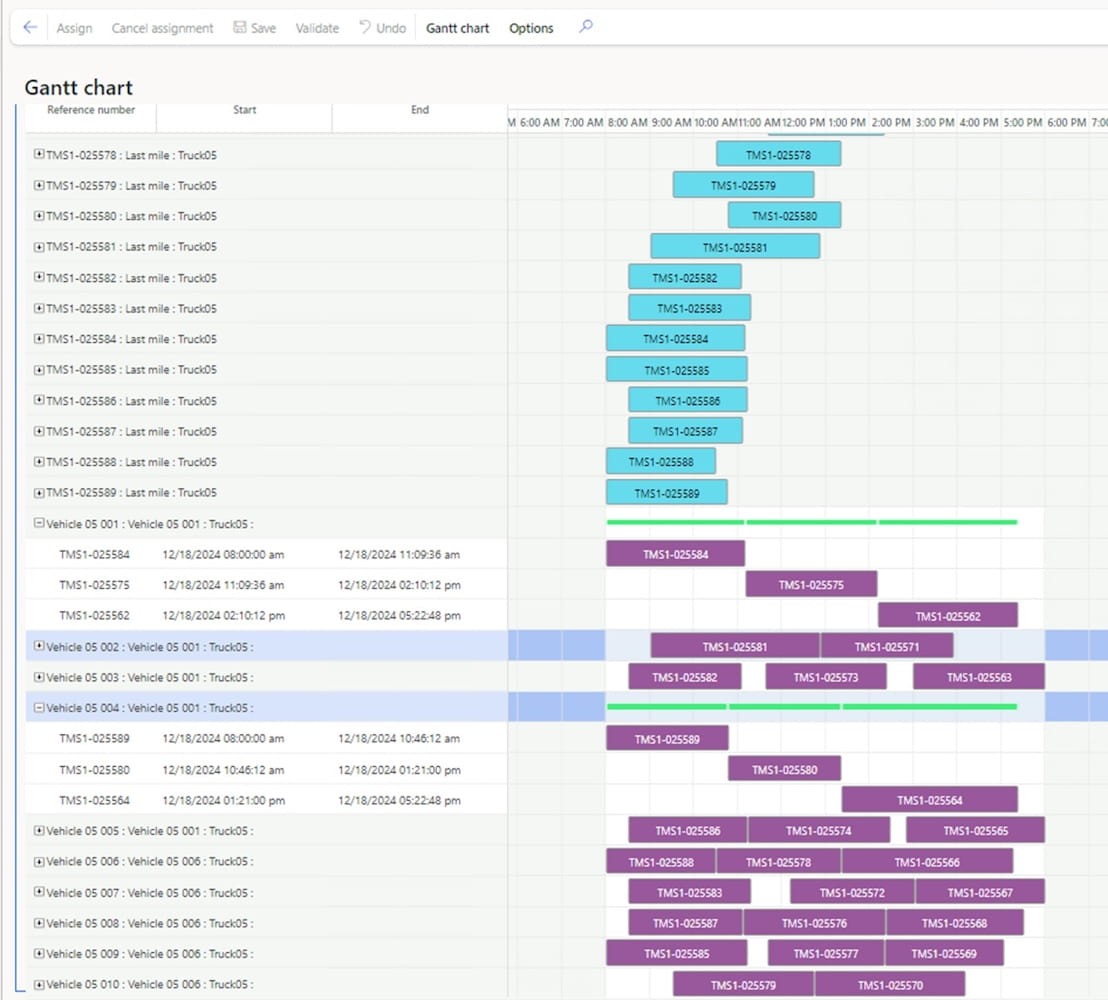Open the Options menu
Viewport: 1108px width, 1000px height.
point(531,28)
